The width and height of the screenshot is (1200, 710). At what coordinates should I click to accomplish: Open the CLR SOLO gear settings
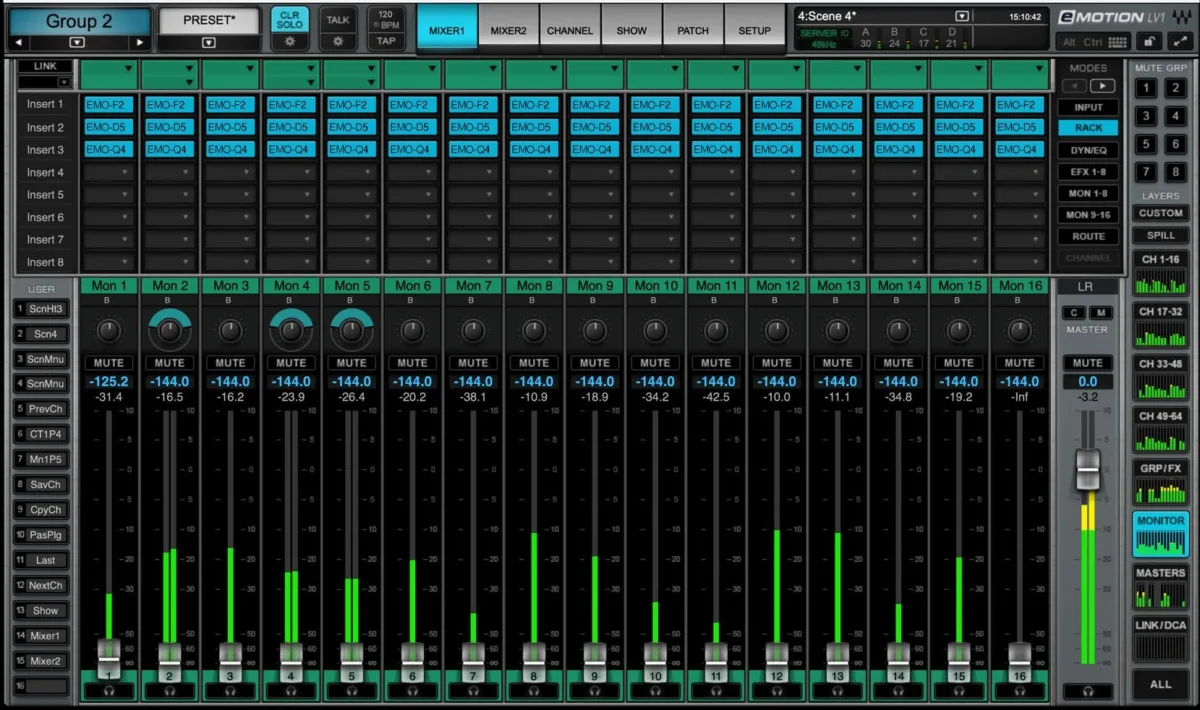tap(290, 42)
